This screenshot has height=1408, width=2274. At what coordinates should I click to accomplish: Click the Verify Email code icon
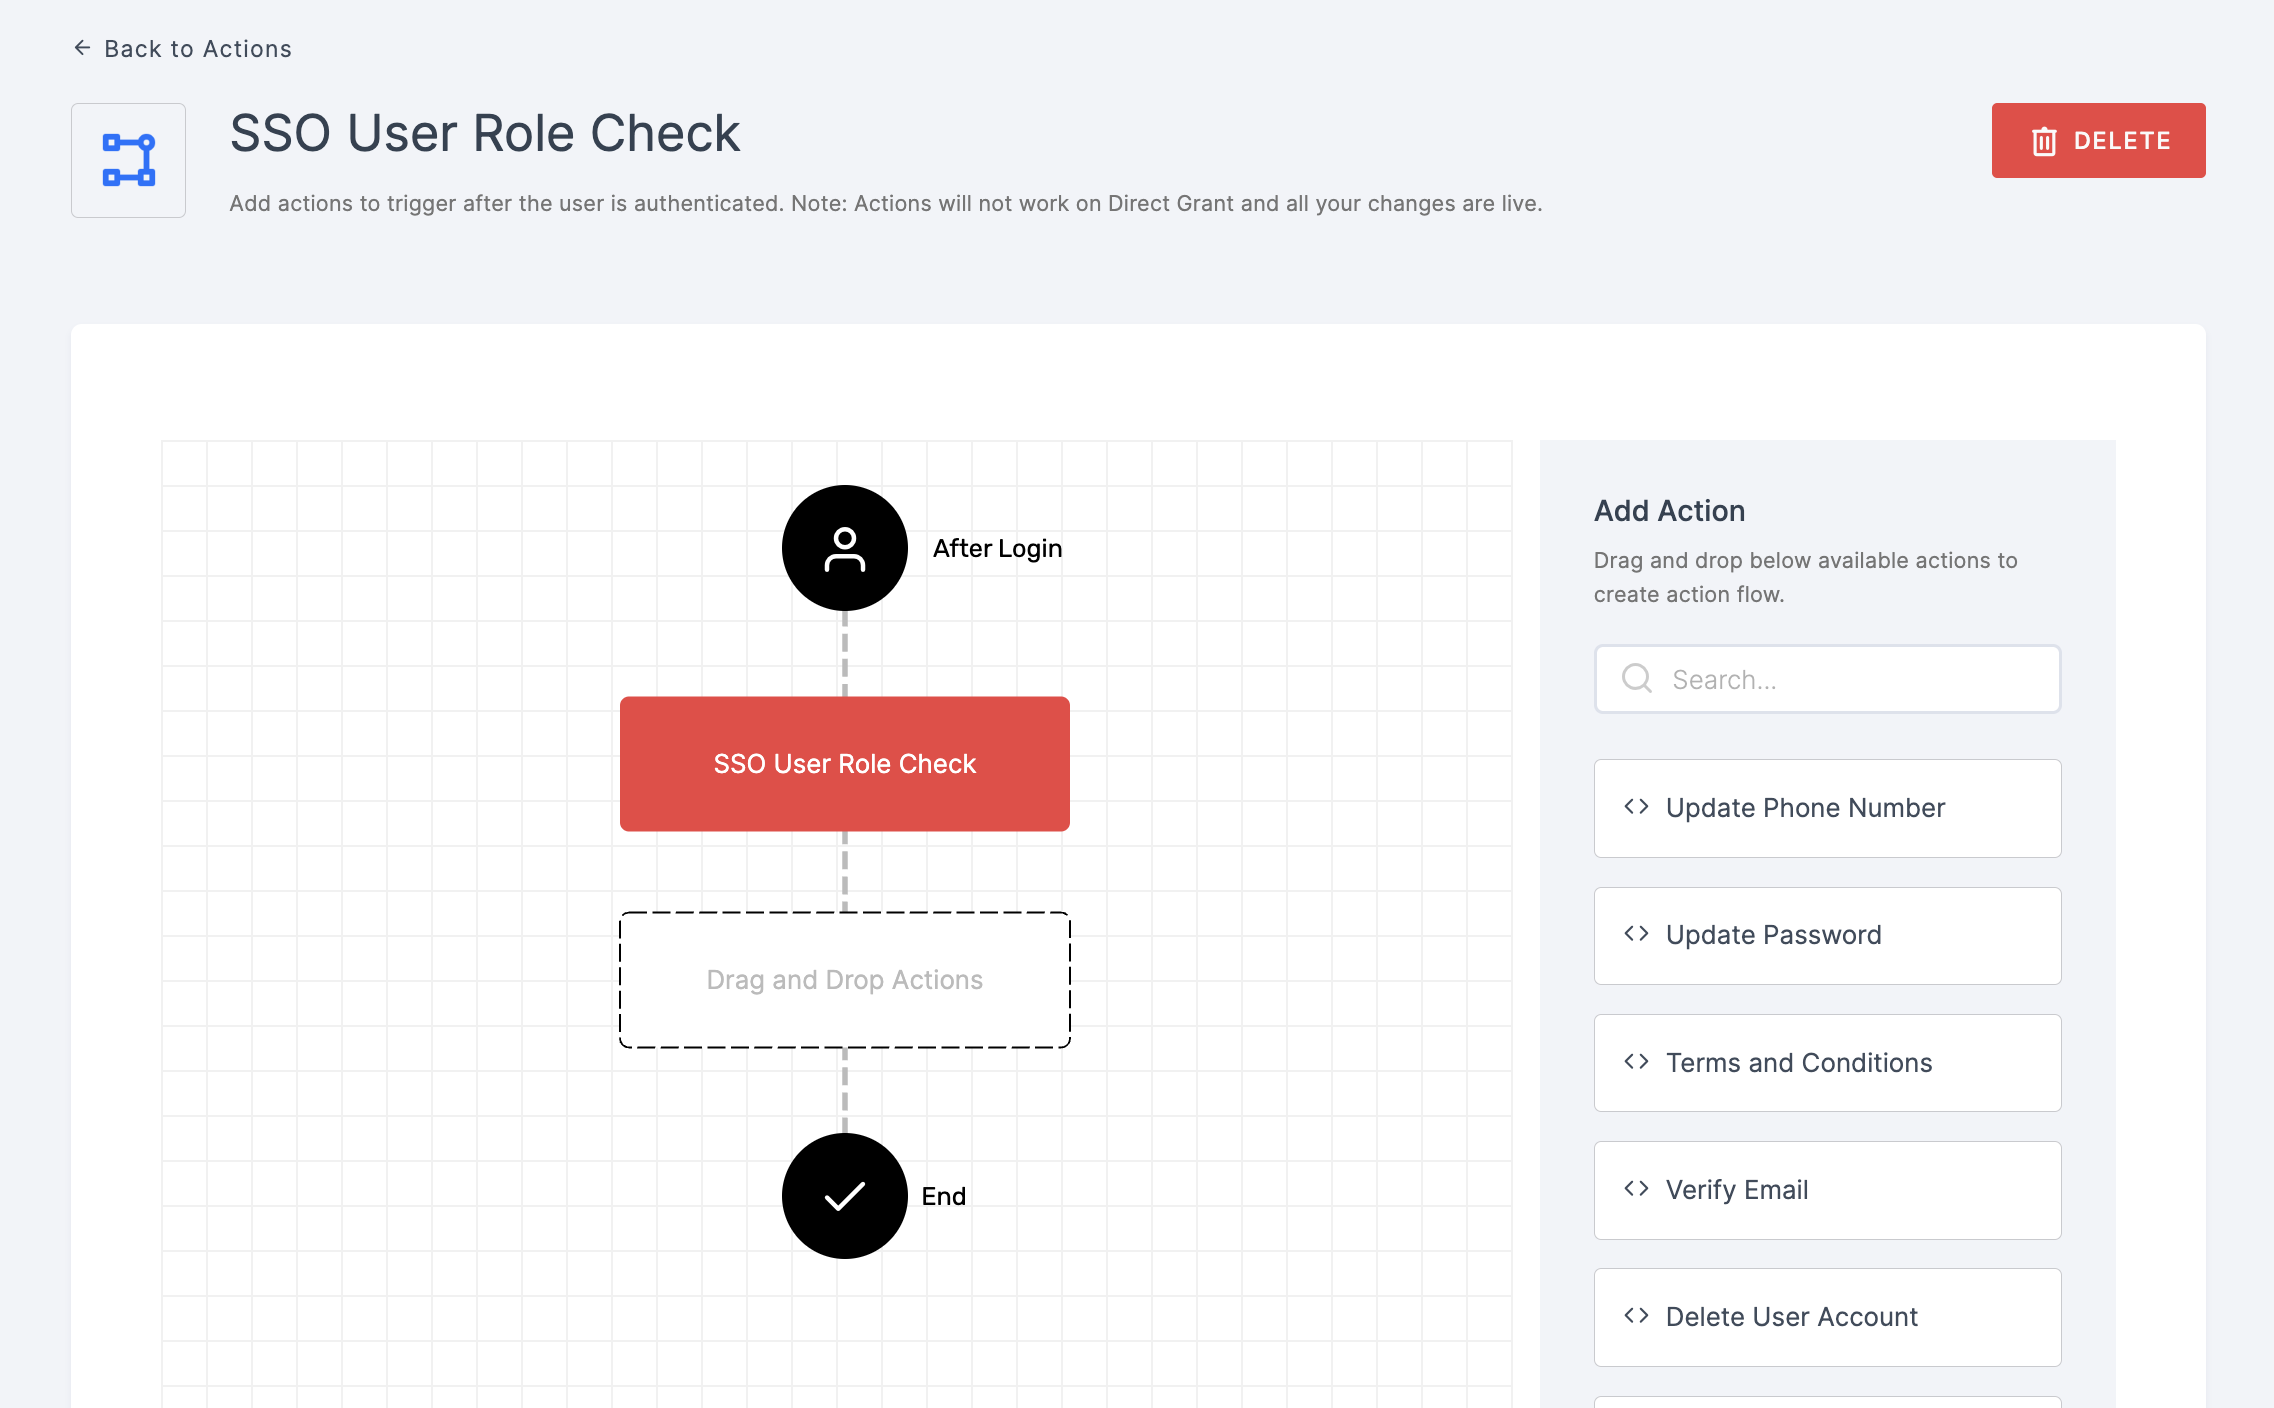coord(1637,1189)
